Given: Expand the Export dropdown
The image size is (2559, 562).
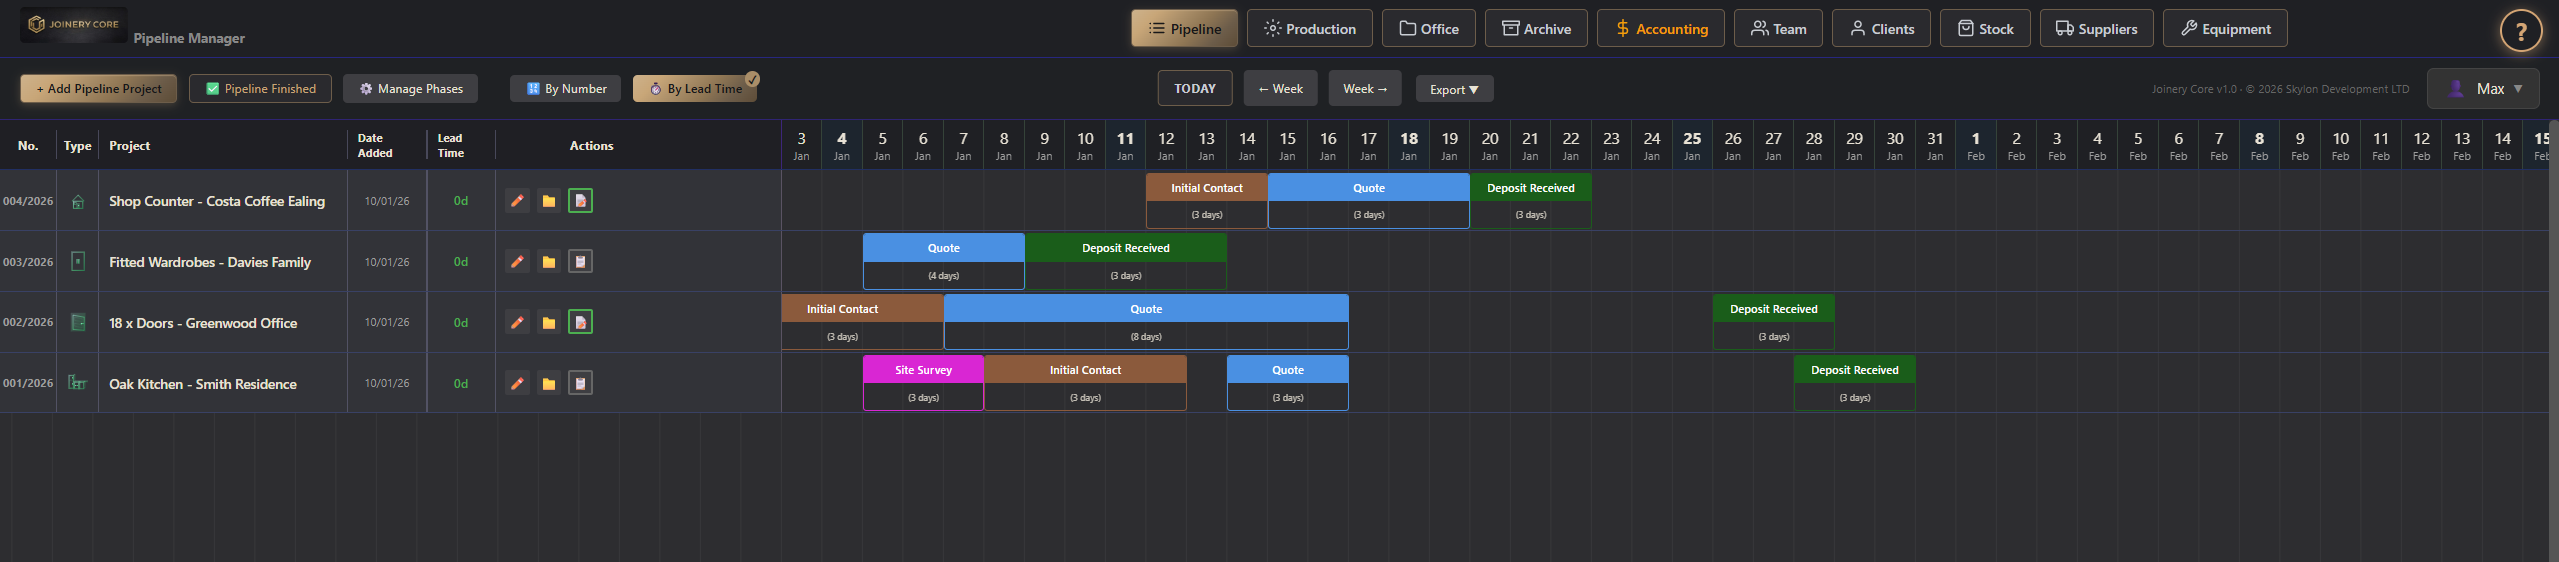Looking at the screenshot, I should [x=1454, y=89].
